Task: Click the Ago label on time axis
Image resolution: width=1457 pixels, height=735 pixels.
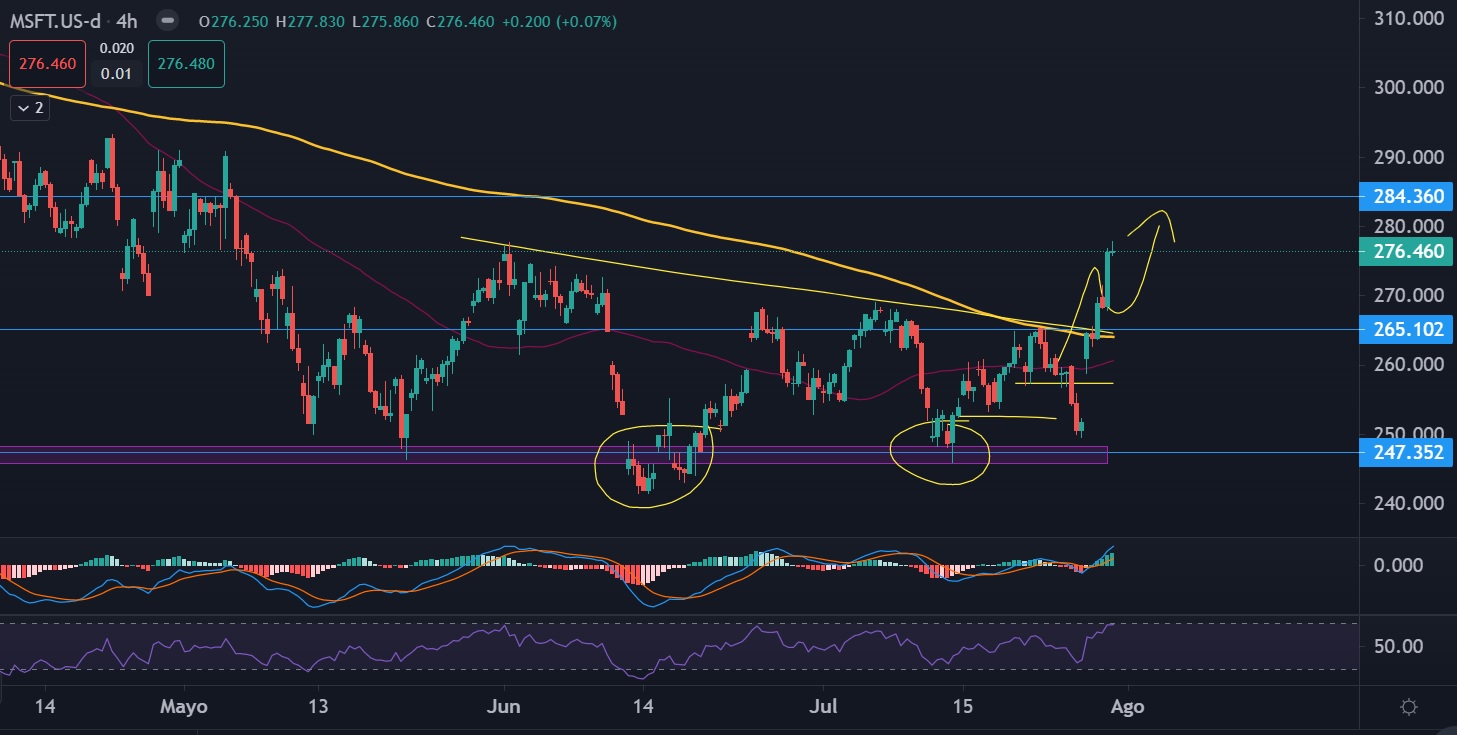Action: tap(1129, 706)
